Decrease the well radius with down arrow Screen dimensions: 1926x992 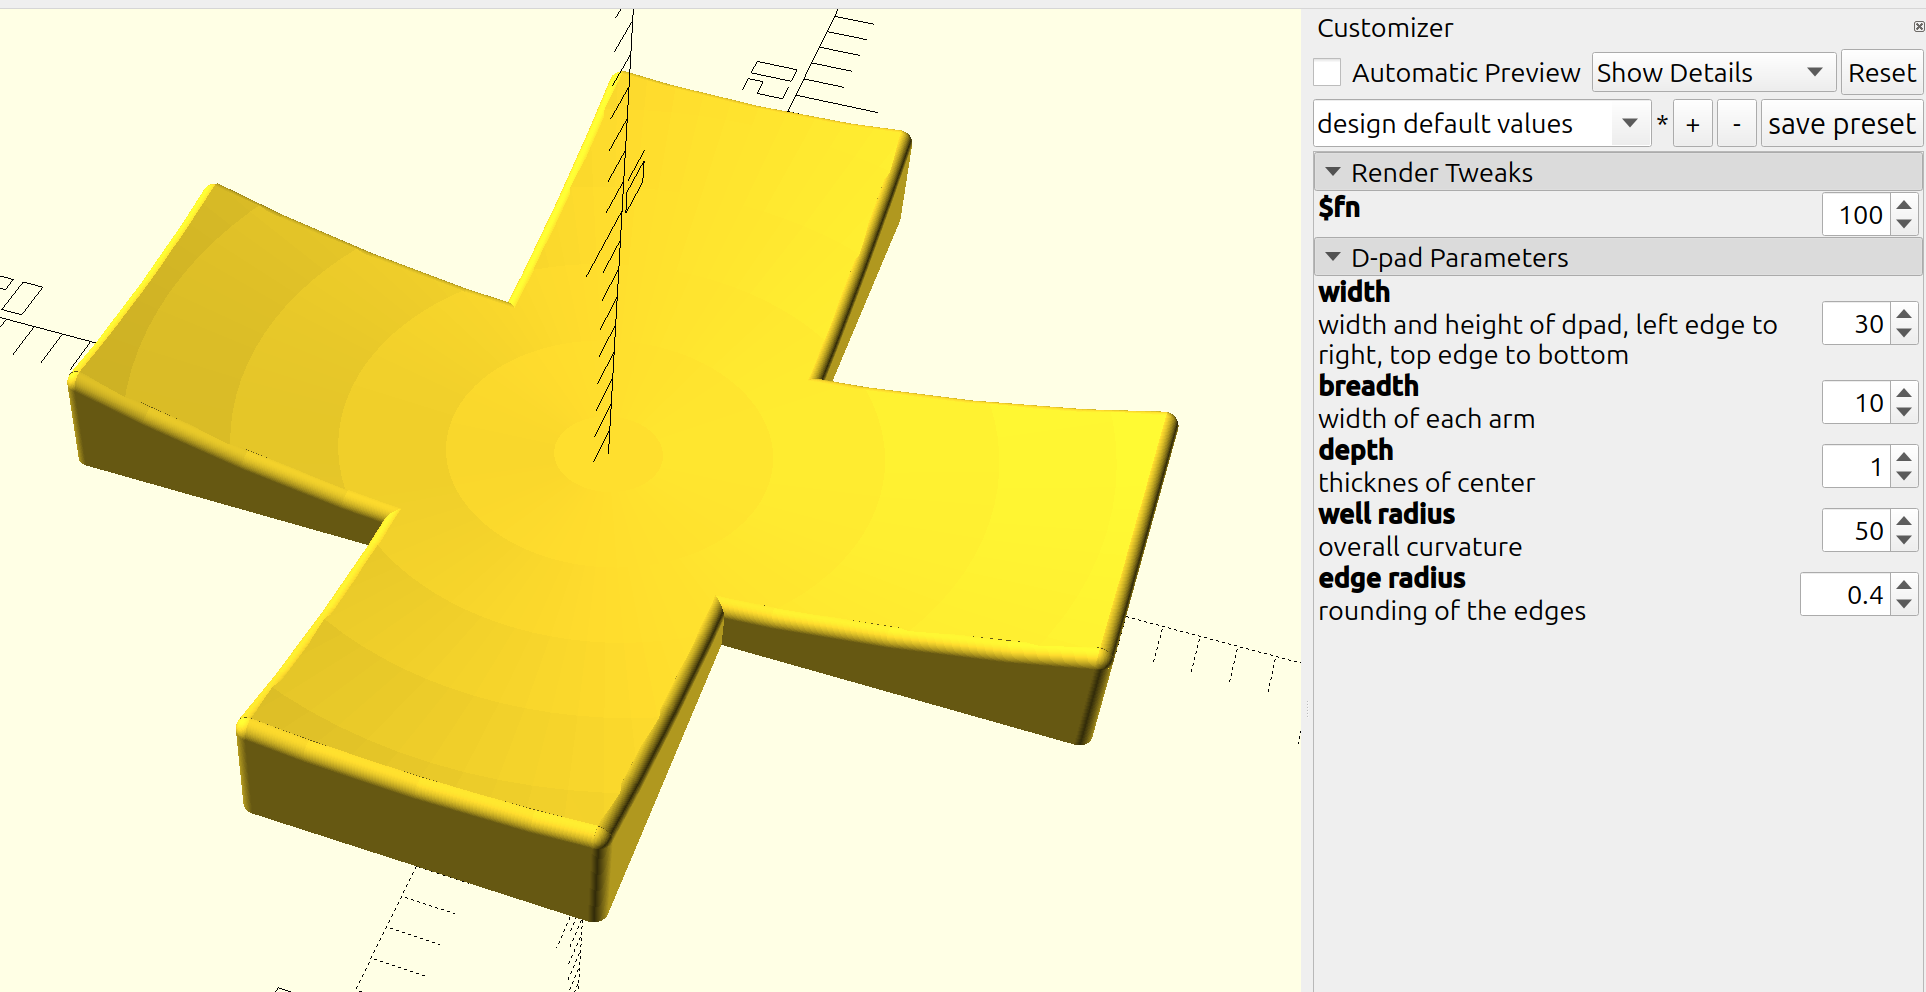coord(1904,541)
